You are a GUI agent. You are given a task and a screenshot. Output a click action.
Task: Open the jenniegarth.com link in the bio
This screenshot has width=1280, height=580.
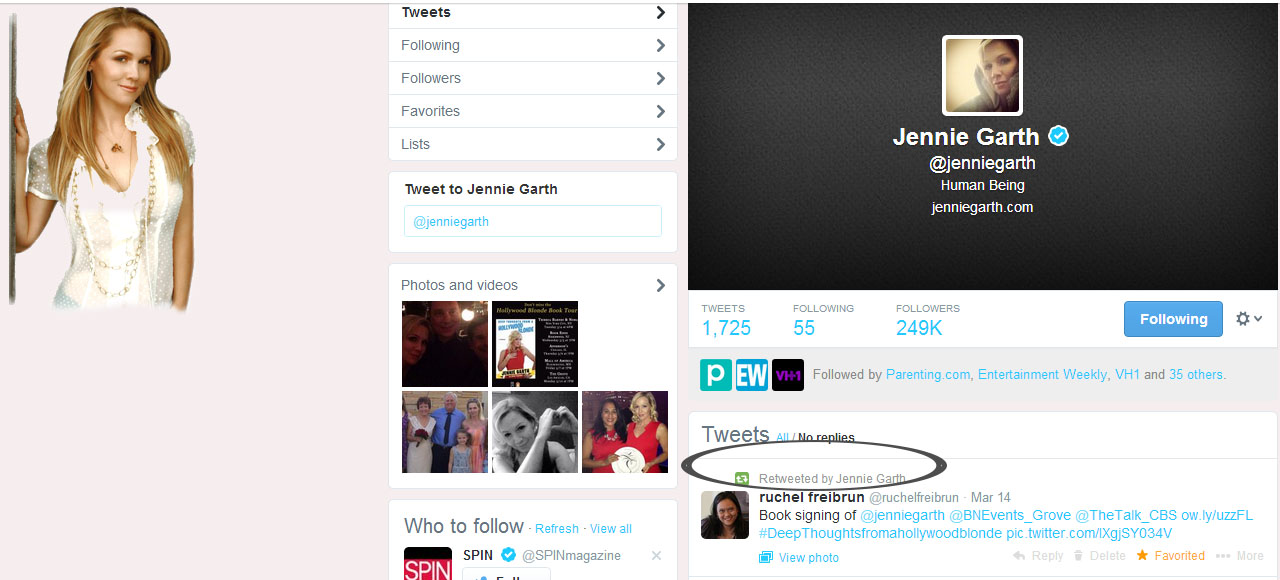pos(982,206)
